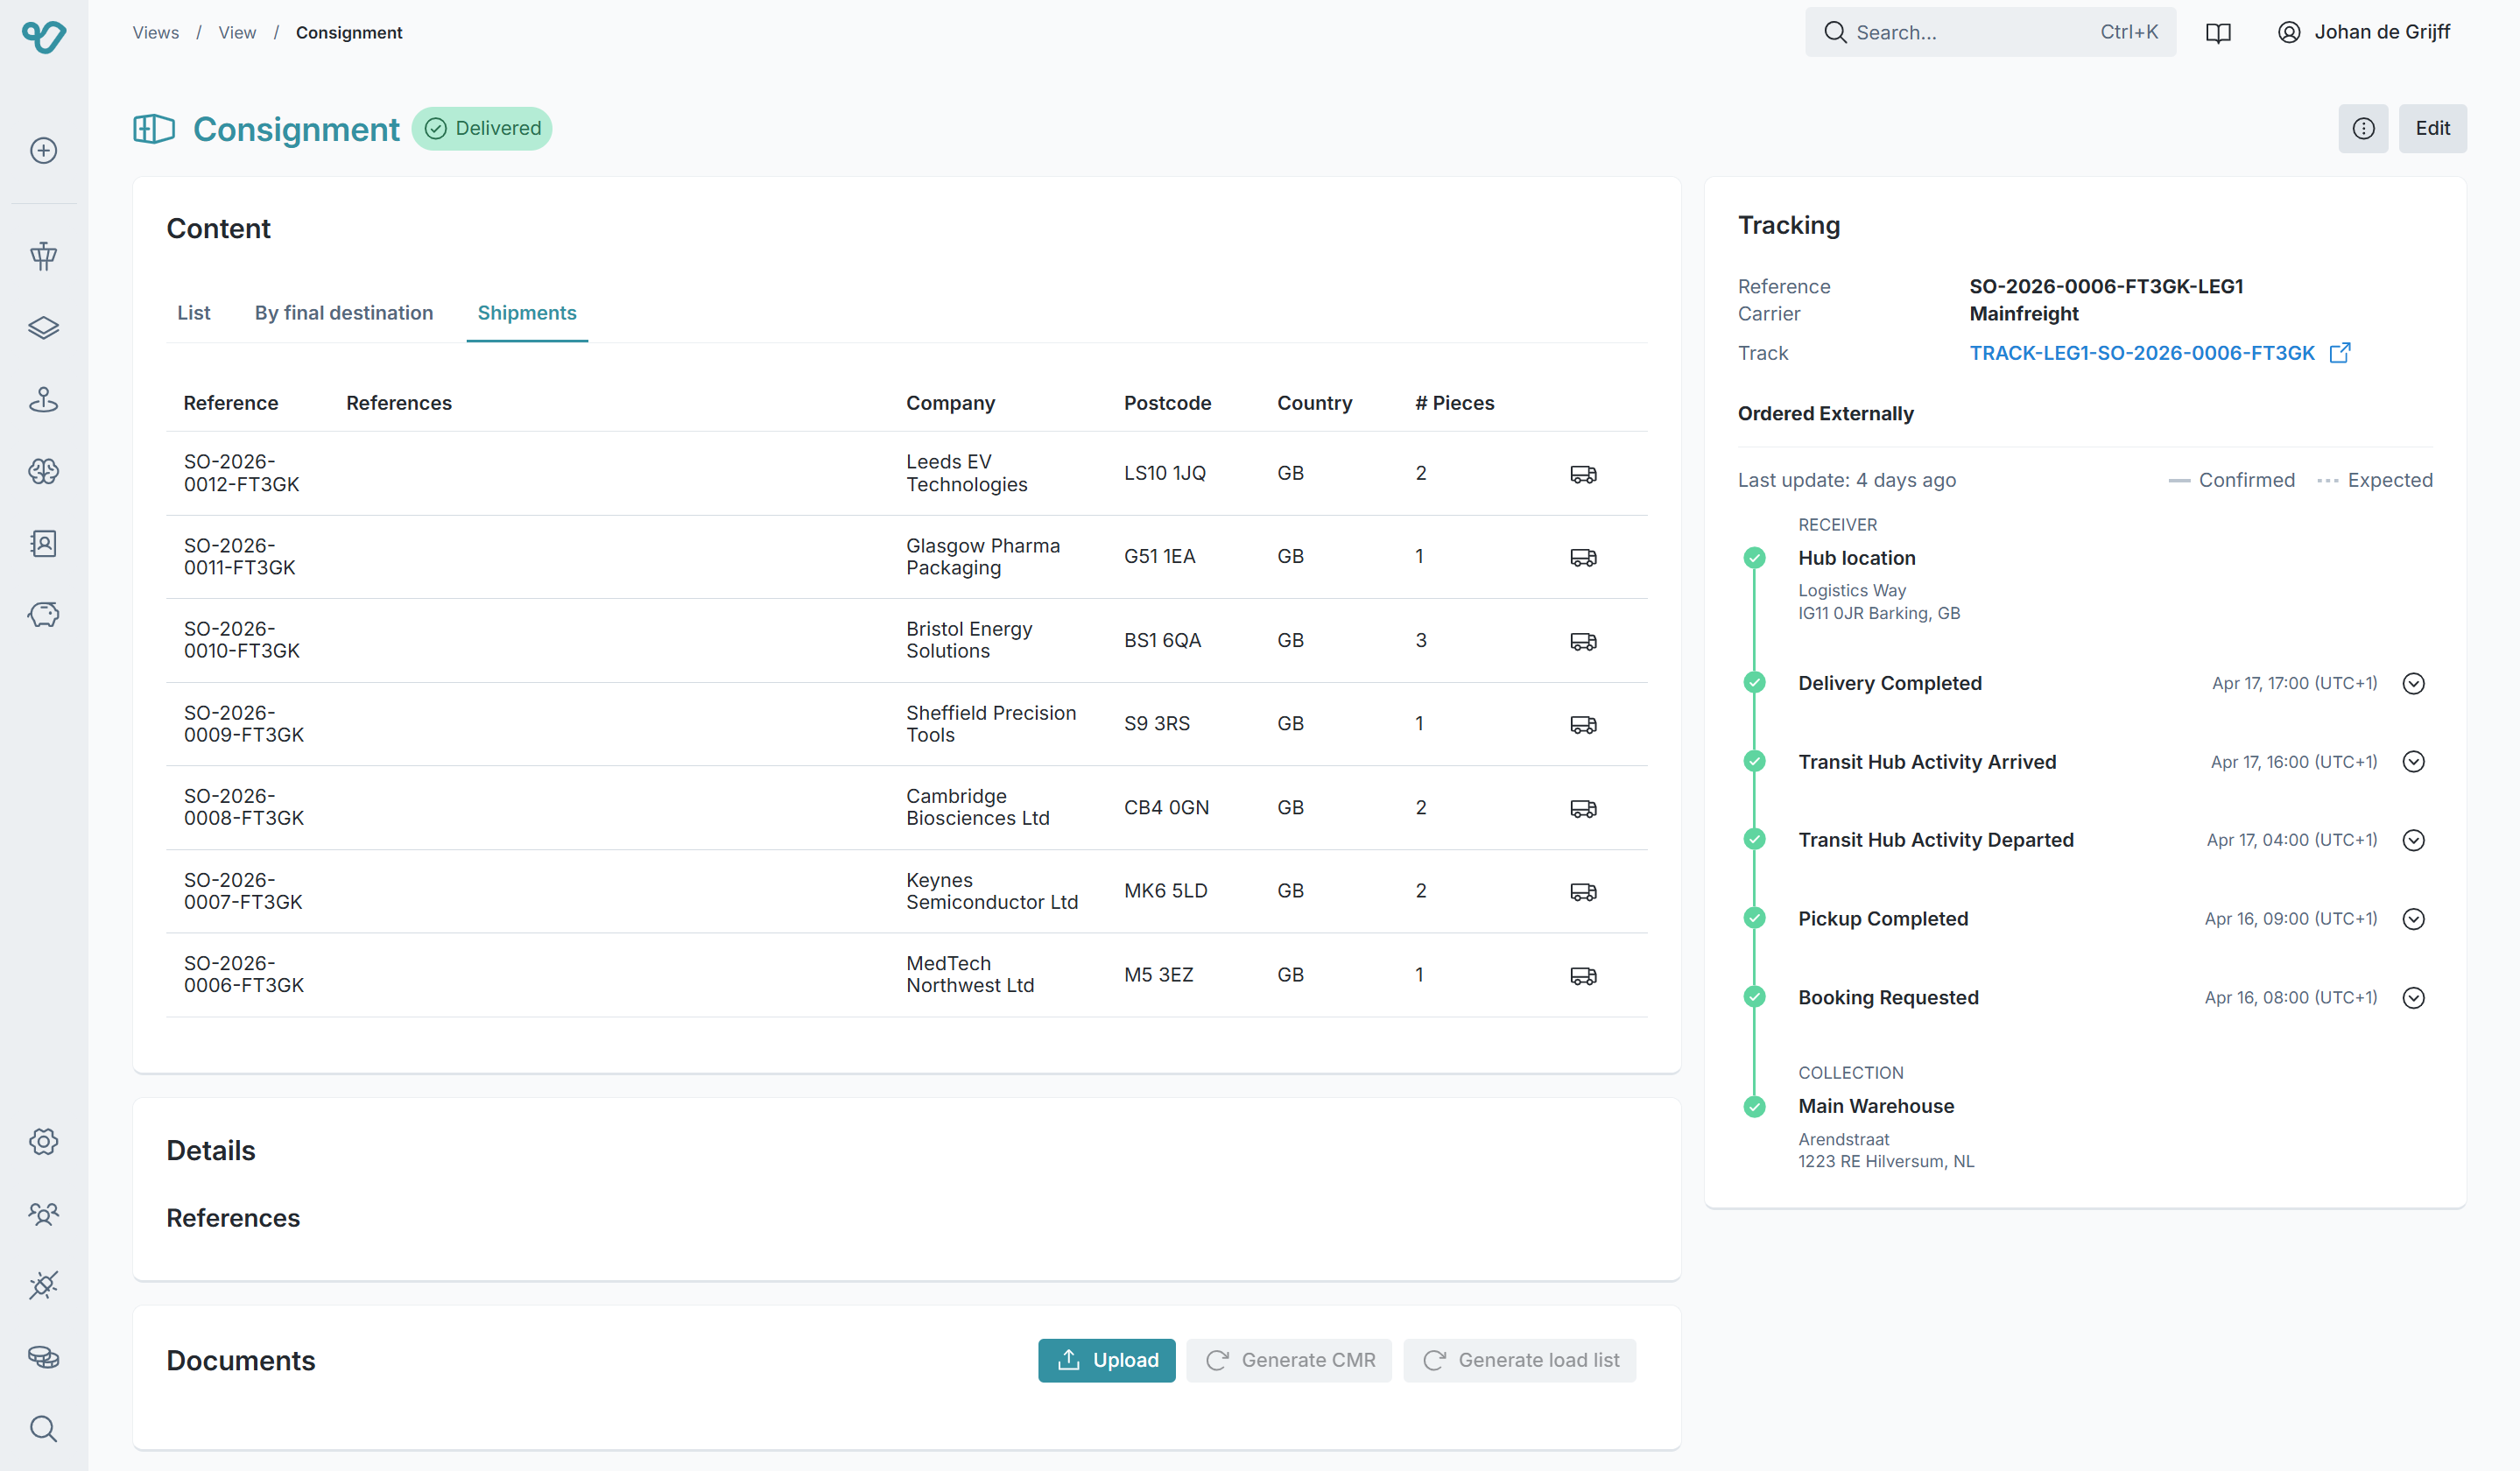
Task: Open the magnifier icon at sidebar bottom
Action: click(x=43, y=1428)
